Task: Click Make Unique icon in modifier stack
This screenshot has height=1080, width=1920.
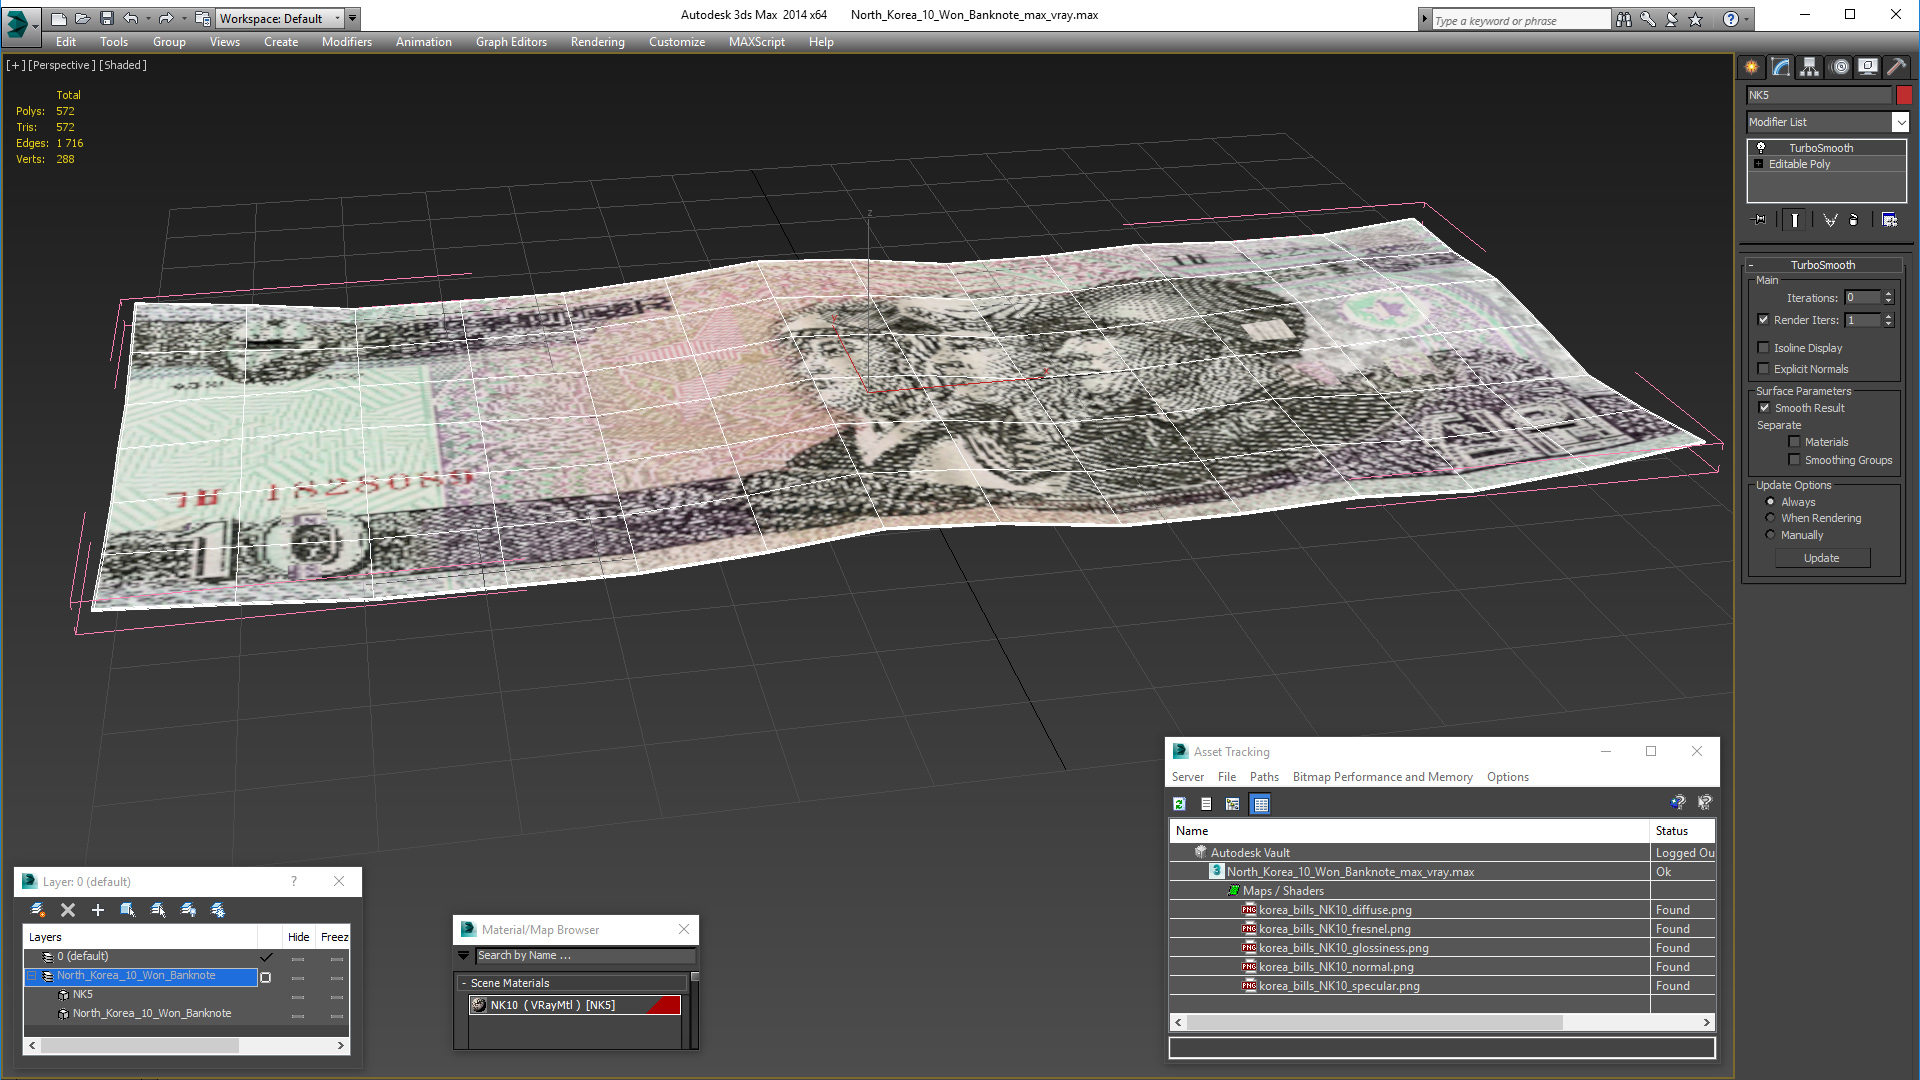Action: (x=1830, y=220)
